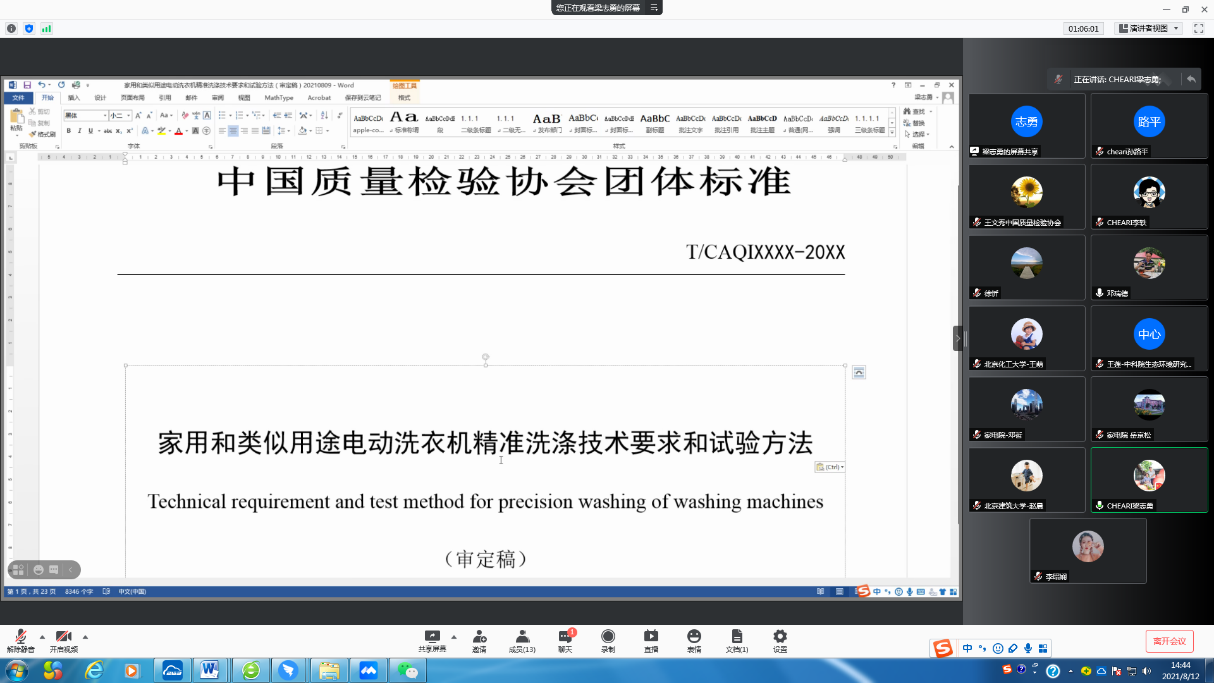Expand the arrow next to 开启视频

point(85,636)
